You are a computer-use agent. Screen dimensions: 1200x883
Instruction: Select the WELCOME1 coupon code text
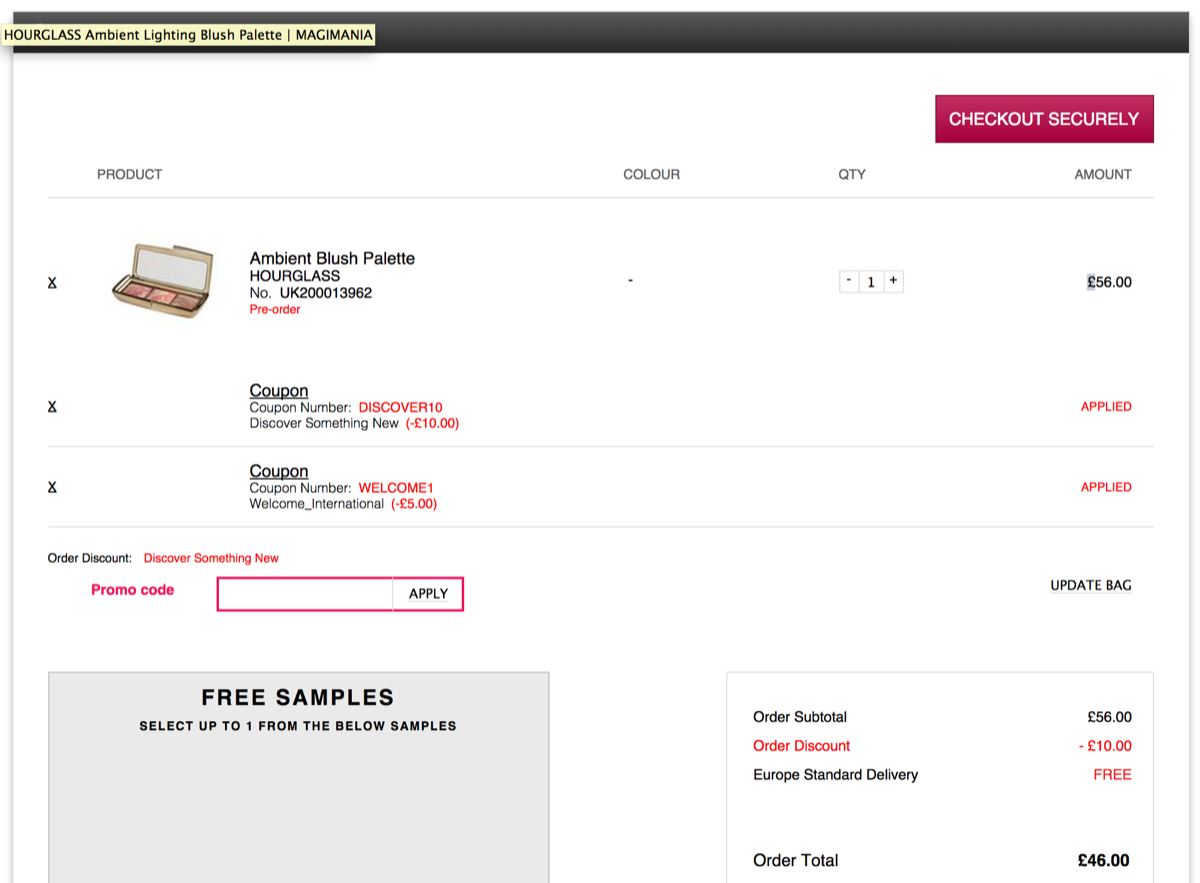click(396, 488)
